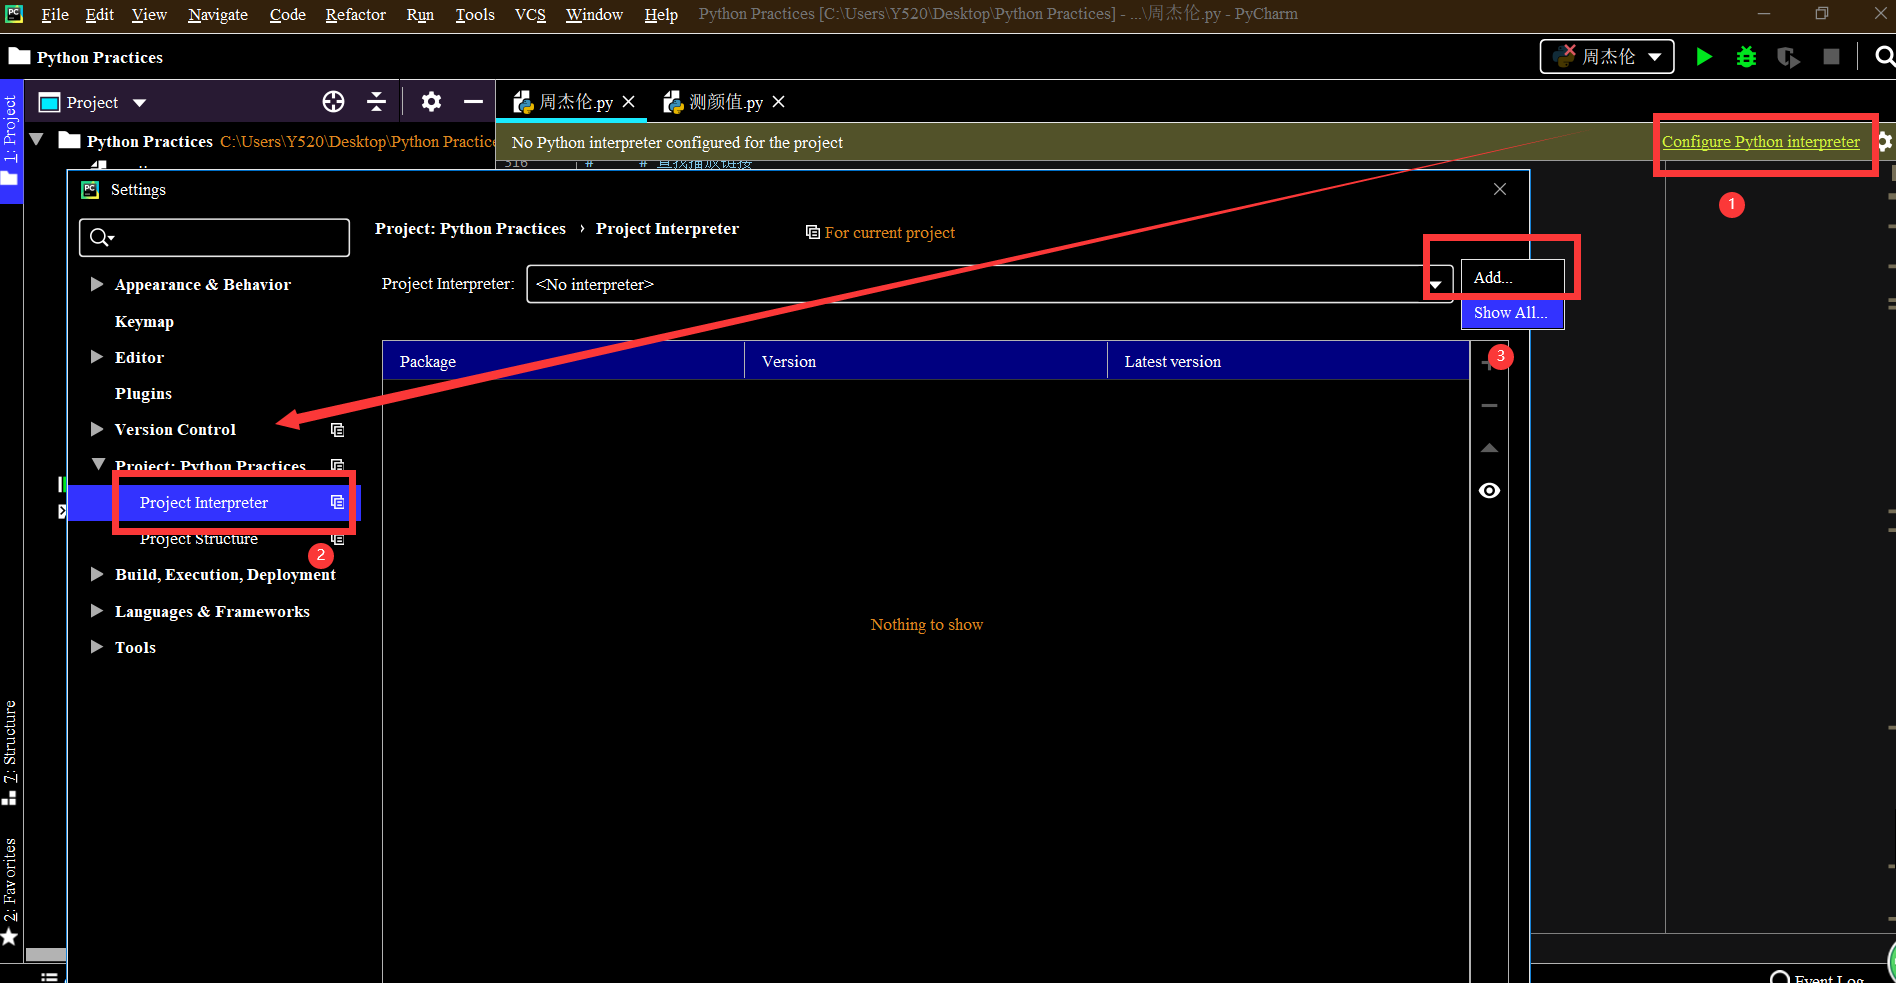Close the 周杰伦.py editor tab
1896x983 pixels.
pyautogui.click(x=629, y=102)
